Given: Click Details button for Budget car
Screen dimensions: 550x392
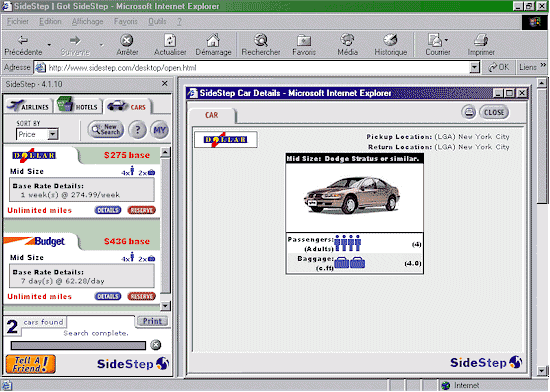Looking at the screenshot, I should click(x=108, y=296).
